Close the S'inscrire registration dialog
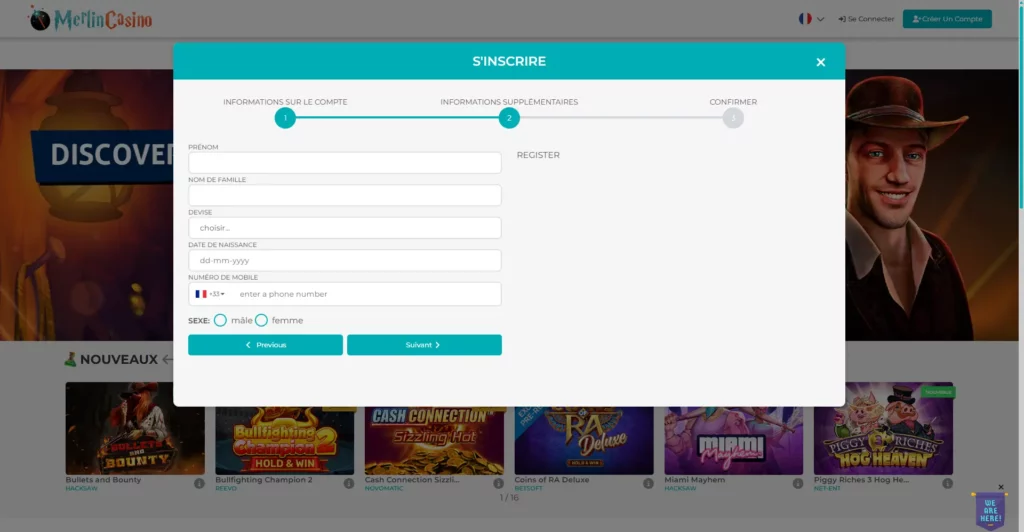Image resolution: width=1024 pixels, height=532 pixels. pos(820,62)
